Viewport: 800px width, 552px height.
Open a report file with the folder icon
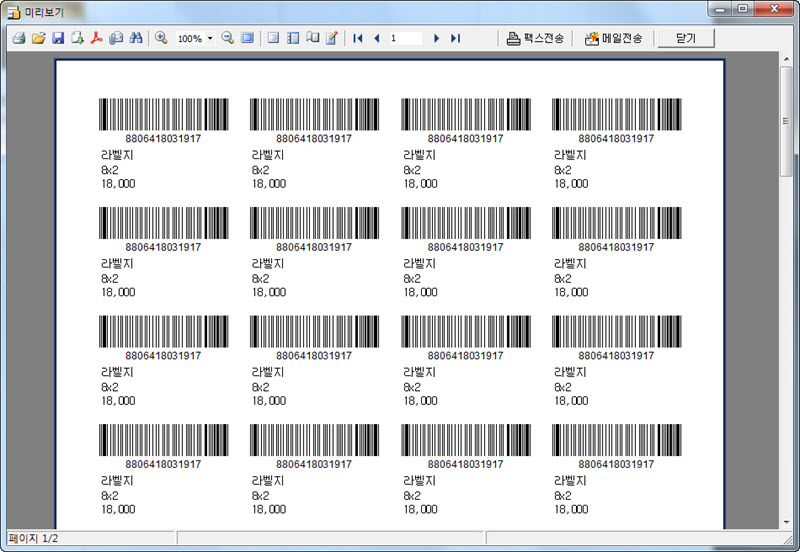point(38,38)
